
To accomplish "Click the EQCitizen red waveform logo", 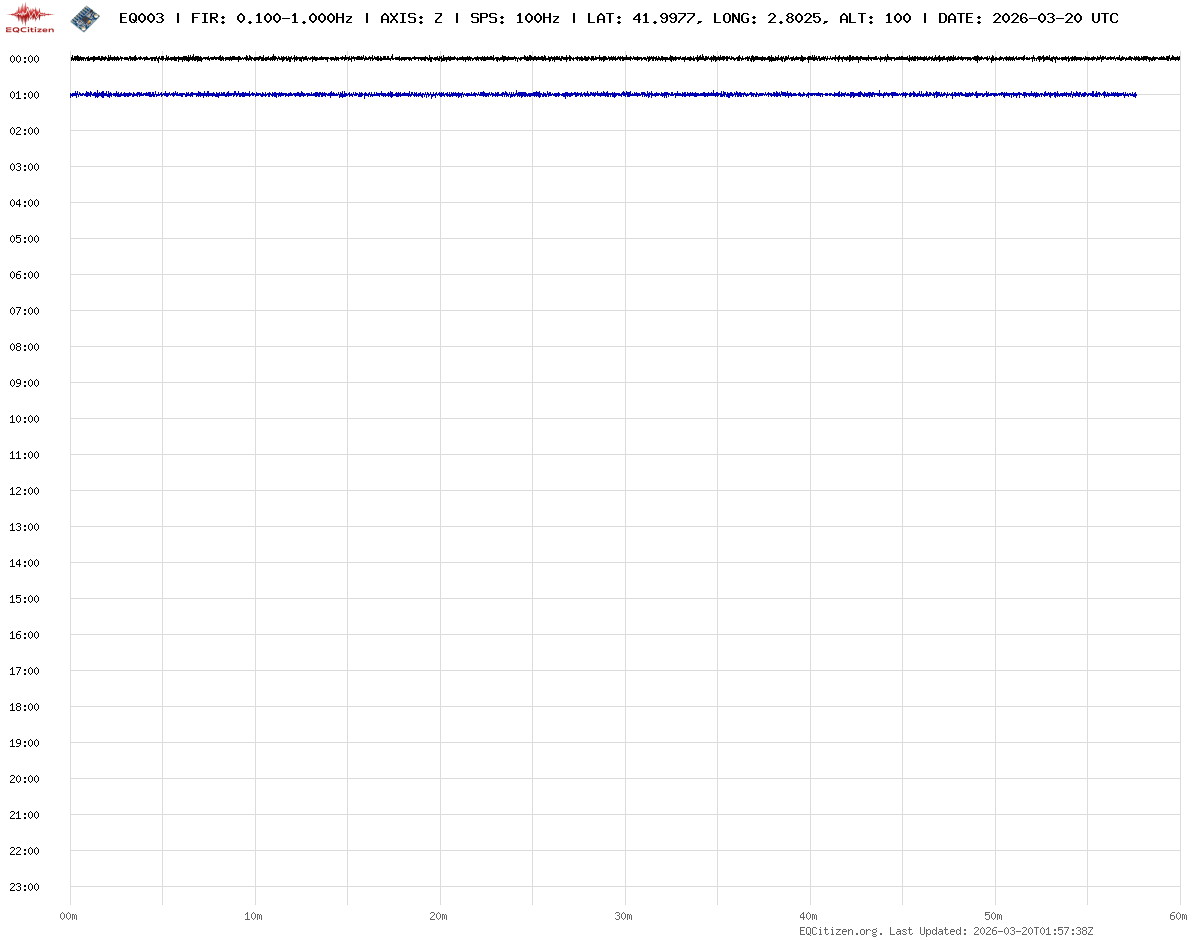I will click(30, 17).
